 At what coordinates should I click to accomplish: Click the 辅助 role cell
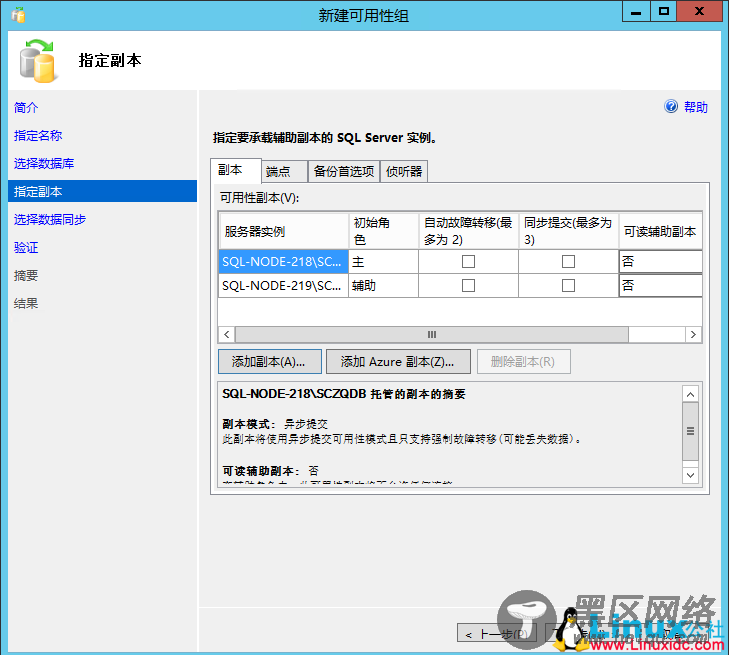point(384,285)
